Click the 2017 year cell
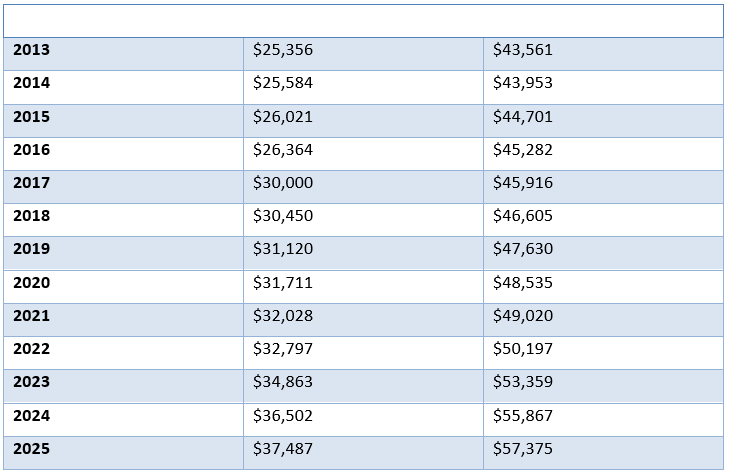Viewport: 731px width, 476px height. pos(32,183)
